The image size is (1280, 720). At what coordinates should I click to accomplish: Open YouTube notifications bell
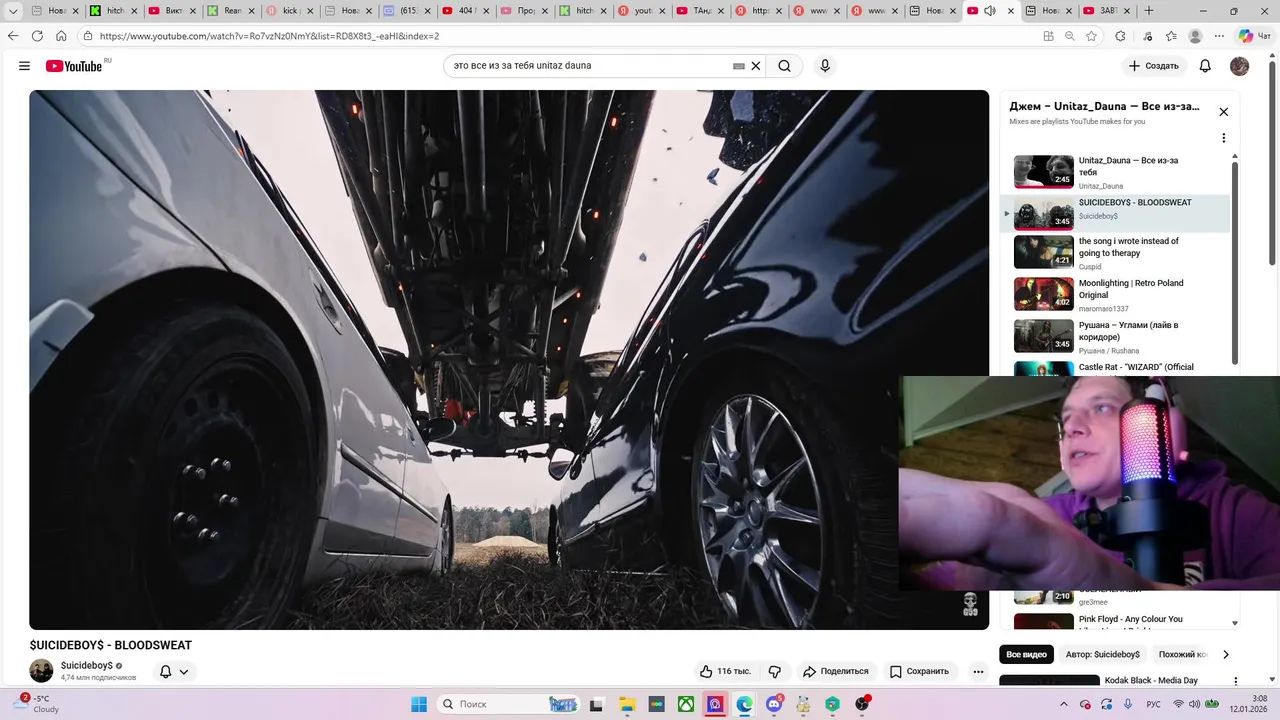[1205, 66]
